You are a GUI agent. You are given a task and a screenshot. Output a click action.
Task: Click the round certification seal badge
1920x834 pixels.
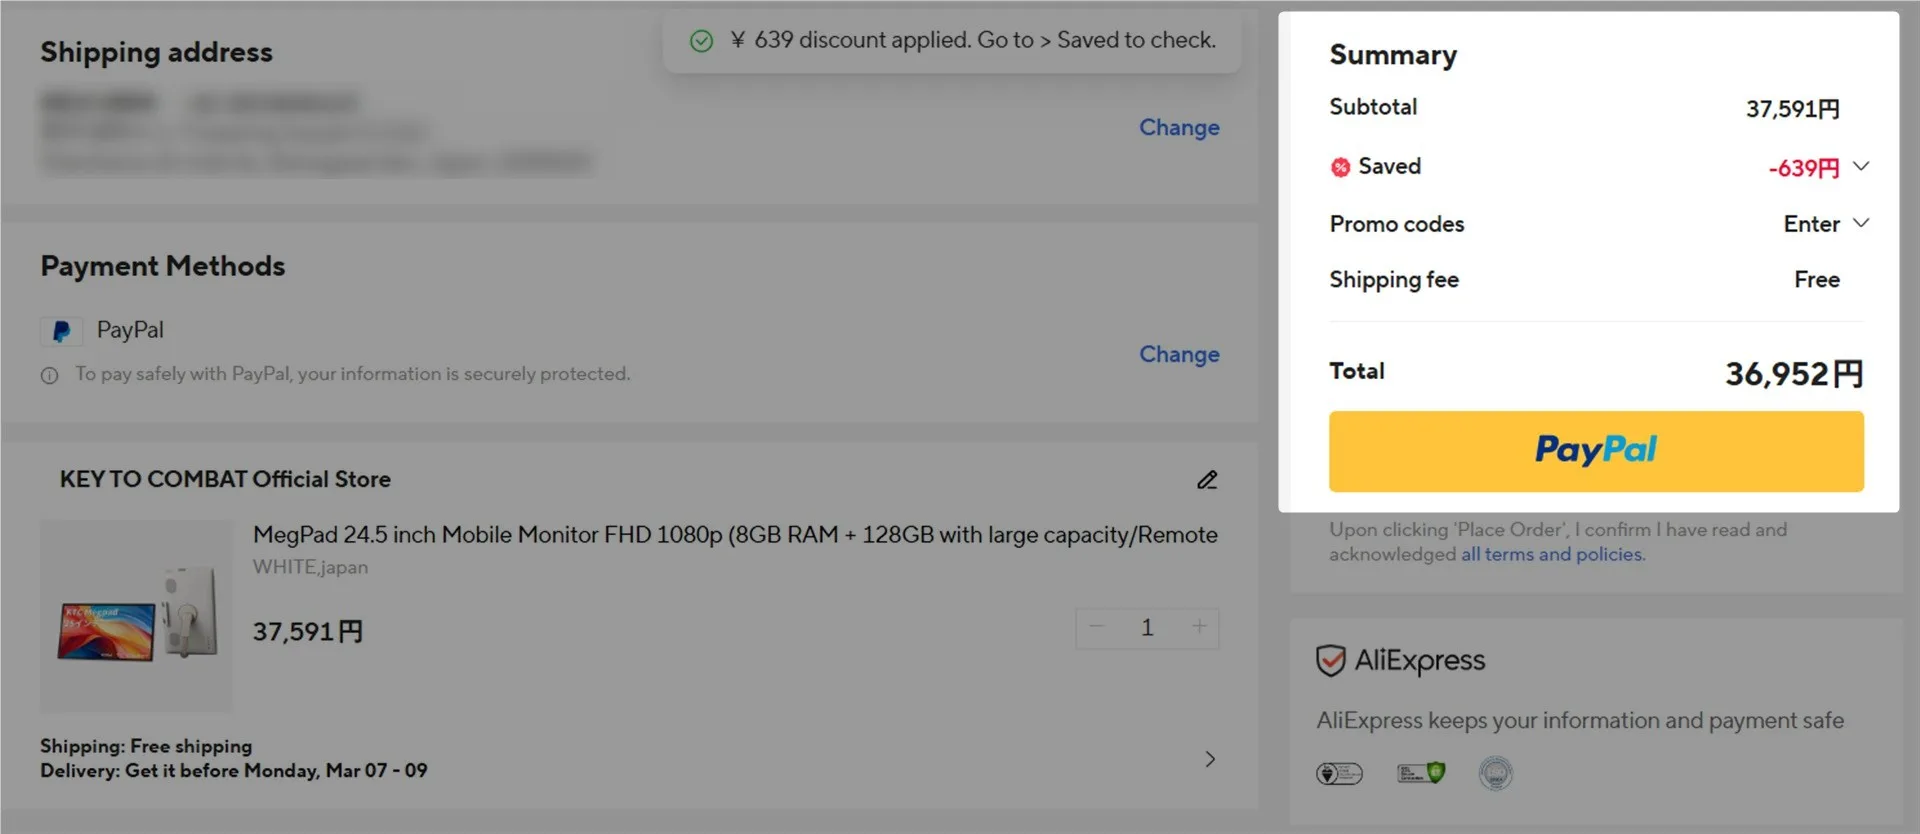pos(1495,773)
